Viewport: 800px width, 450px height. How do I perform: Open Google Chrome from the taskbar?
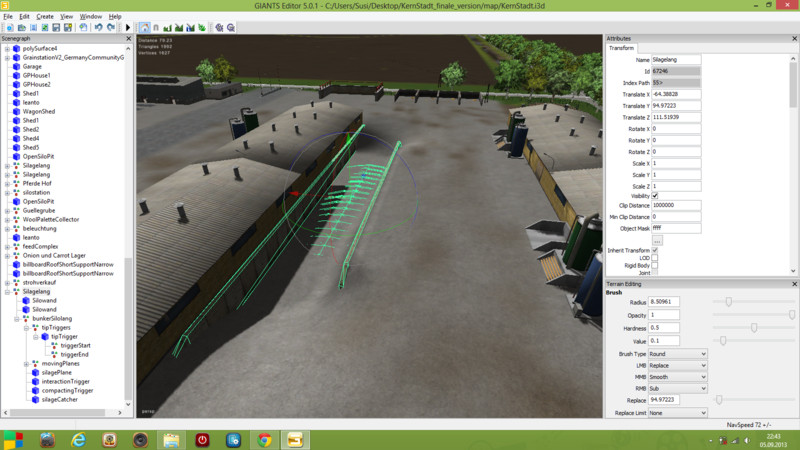(264, 439)
